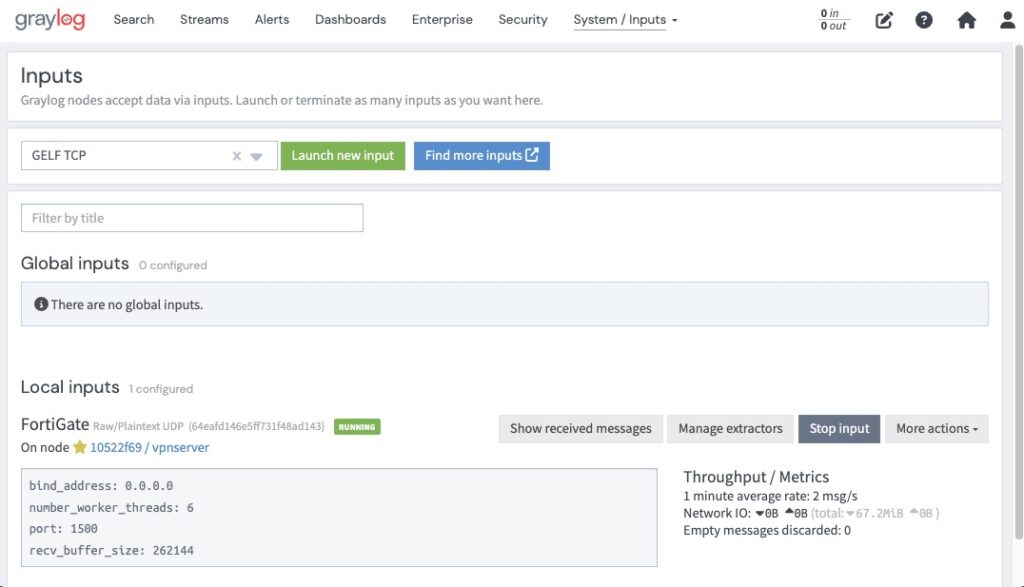
Task: Click the Network IO metrics line
Action: (811, 513)
